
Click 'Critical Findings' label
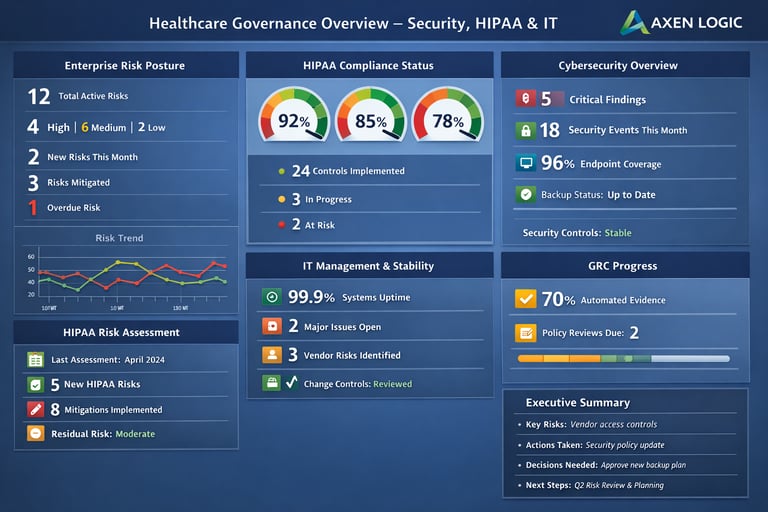pyautogui.click(x=607, y=99)
